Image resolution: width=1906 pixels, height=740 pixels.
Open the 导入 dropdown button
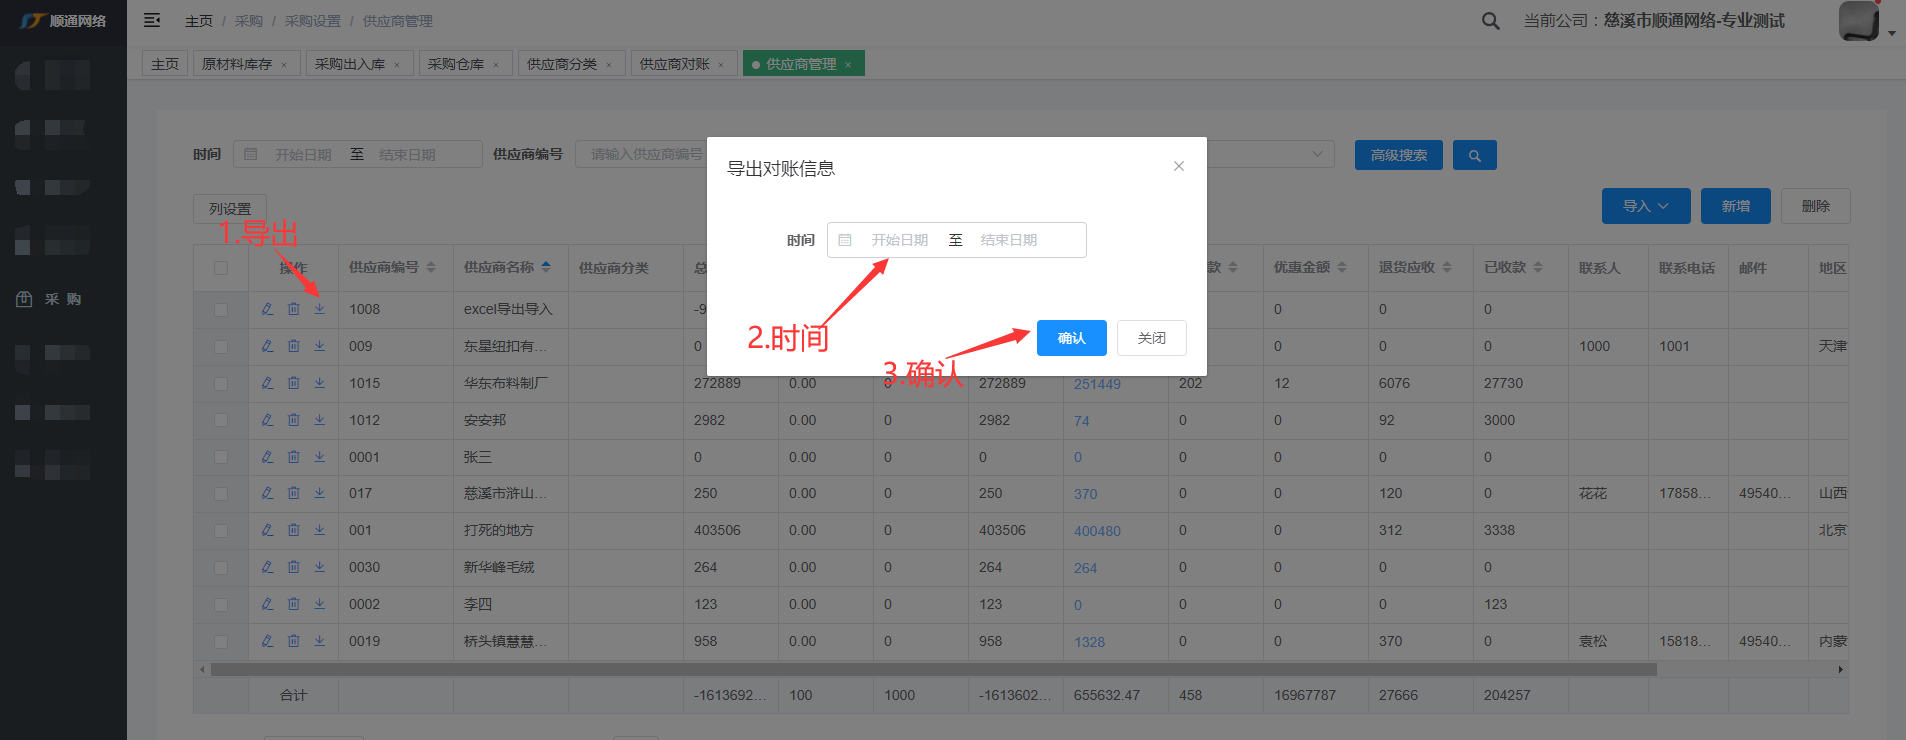click(x=1645, y=206)
